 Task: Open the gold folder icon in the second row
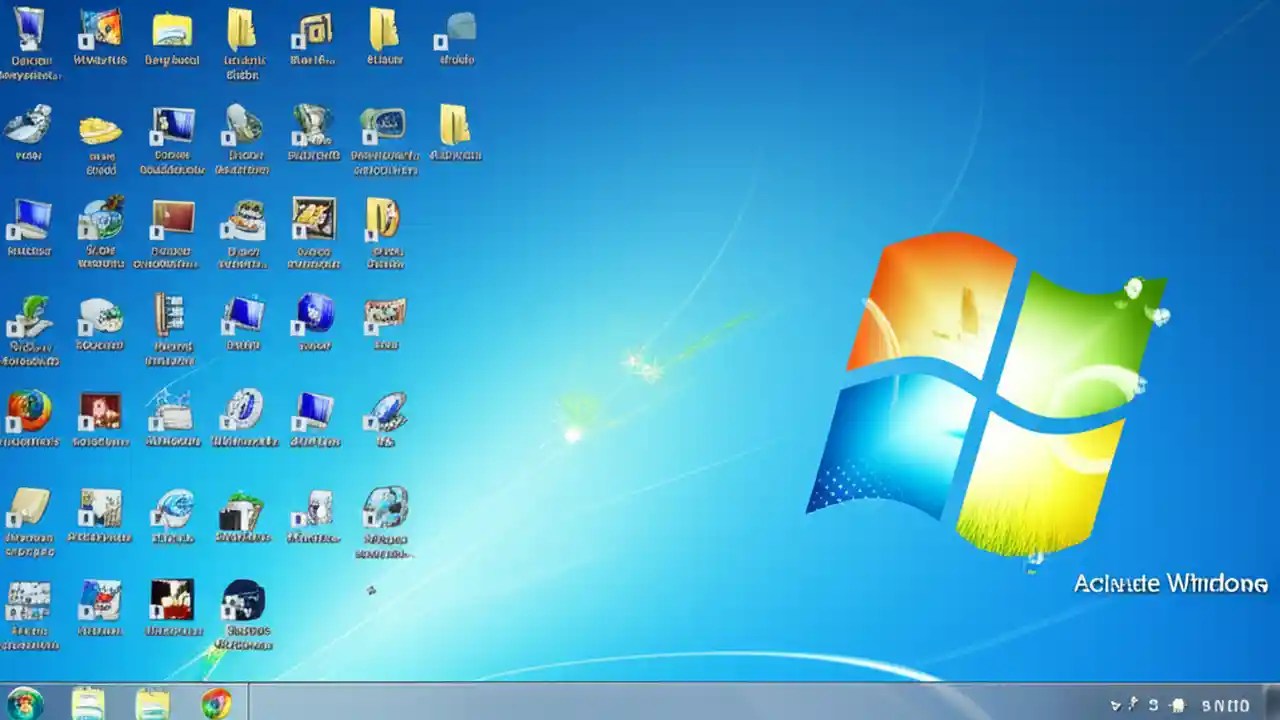[457, 125]
